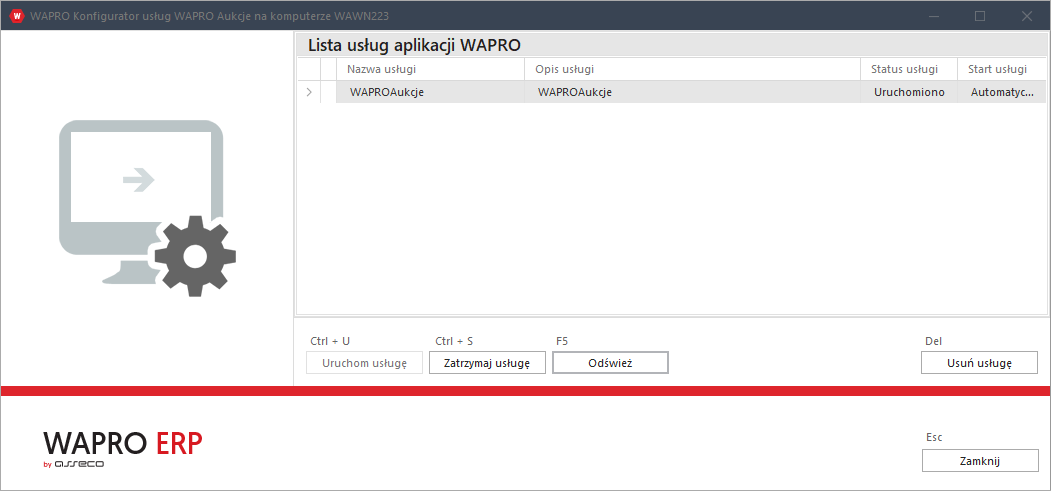
Task: Click the Uruchom usługę button
Action: click(365, 363)
